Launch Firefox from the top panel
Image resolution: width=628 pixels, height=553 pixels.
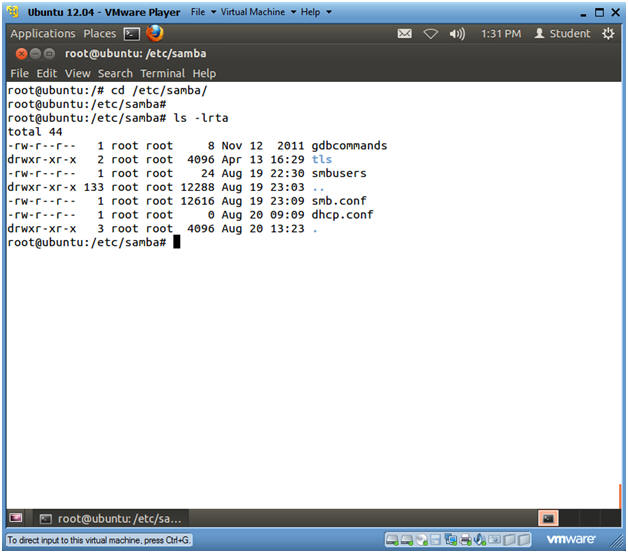click(155, 33)
